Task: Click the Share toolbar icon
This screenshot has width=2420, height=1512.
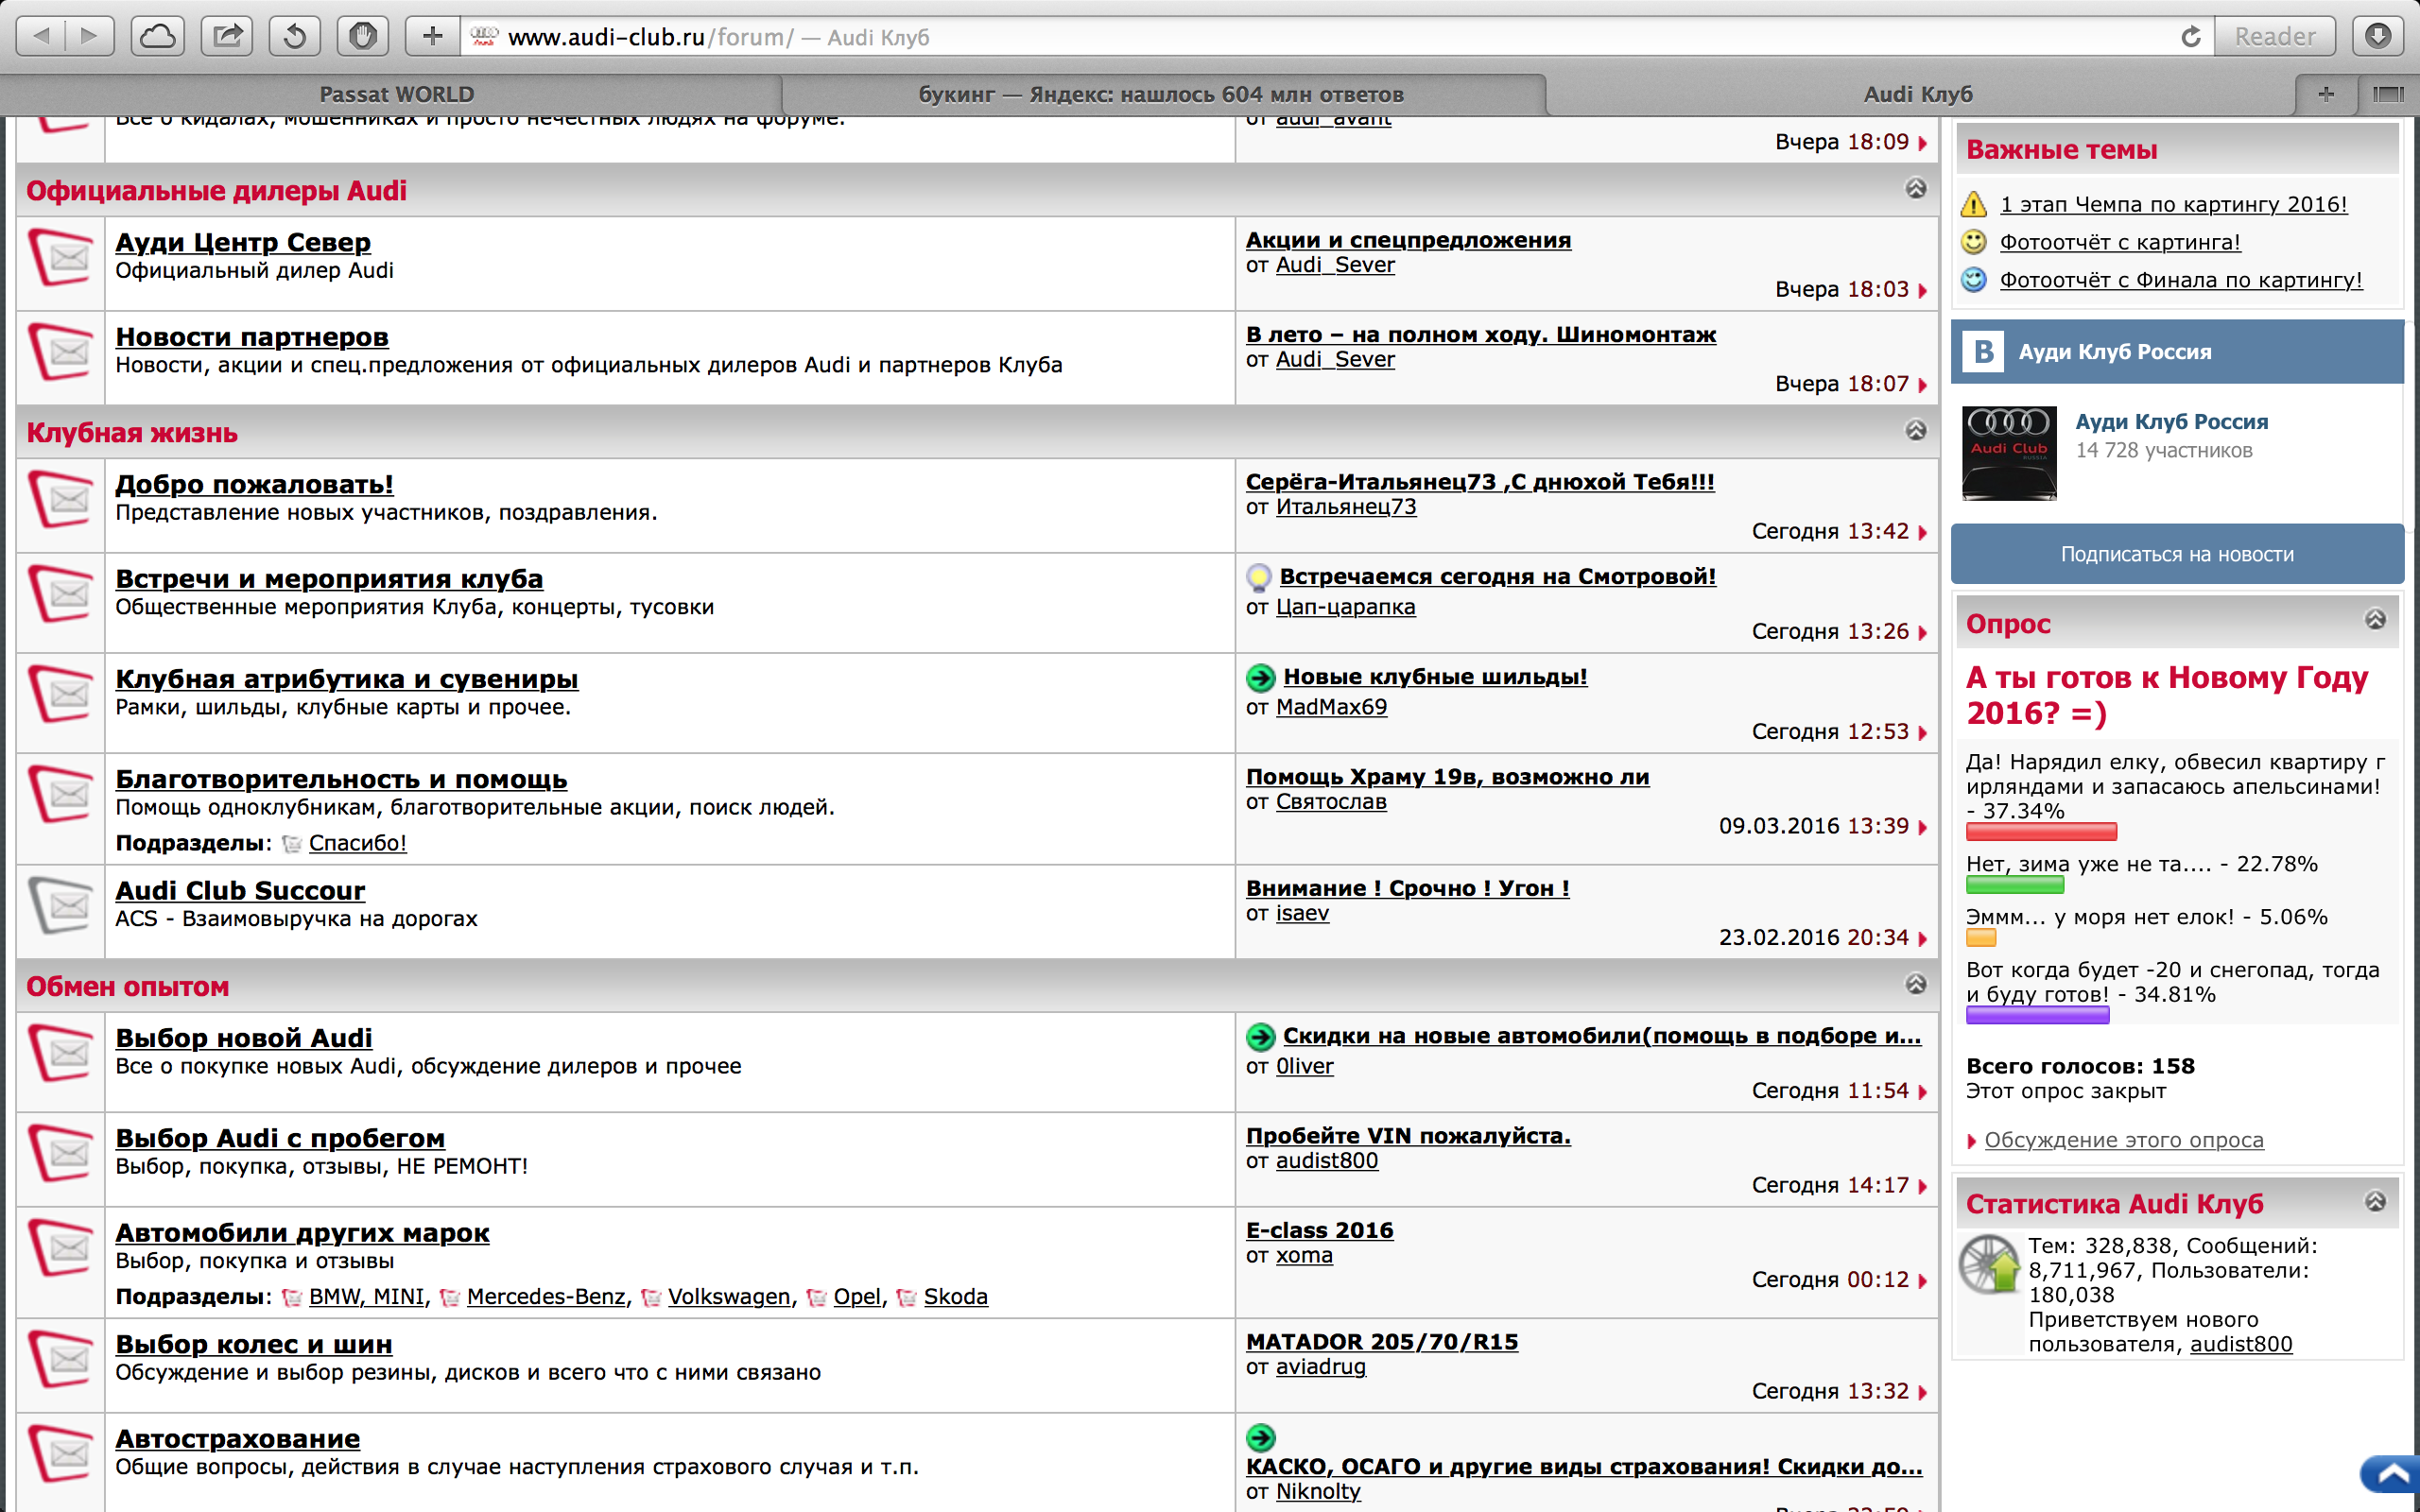Action: [x=227, y=37]
